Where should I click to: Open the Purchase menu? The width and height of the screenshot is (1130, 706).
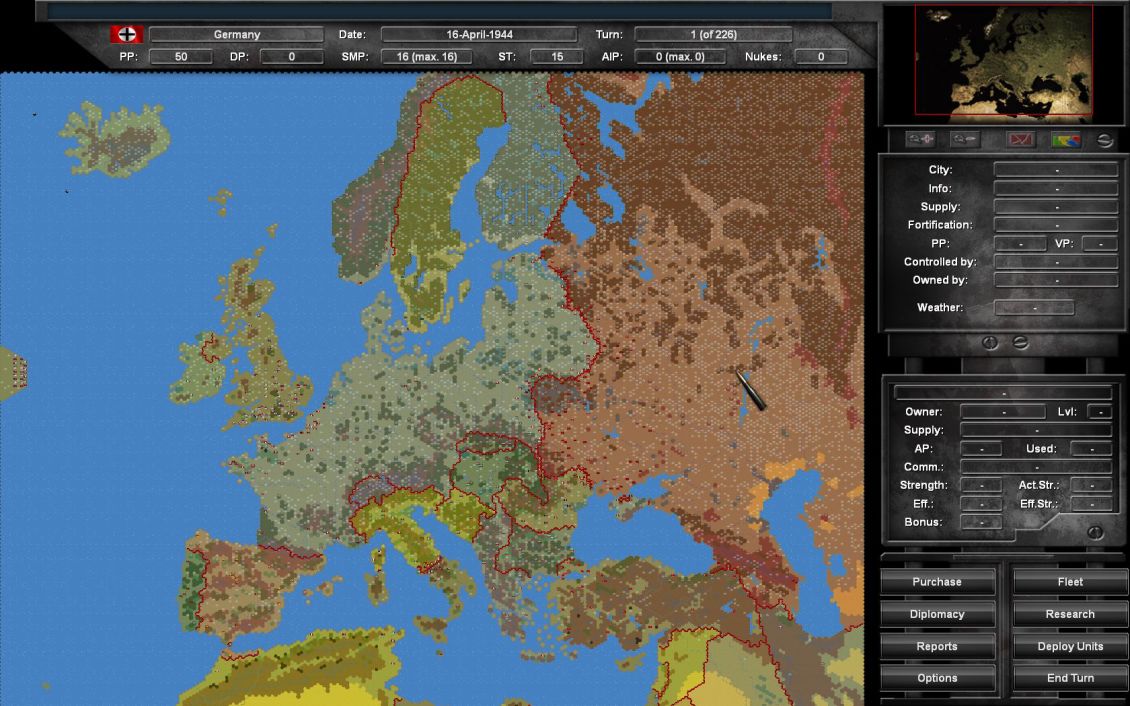(x=937, y=581)
